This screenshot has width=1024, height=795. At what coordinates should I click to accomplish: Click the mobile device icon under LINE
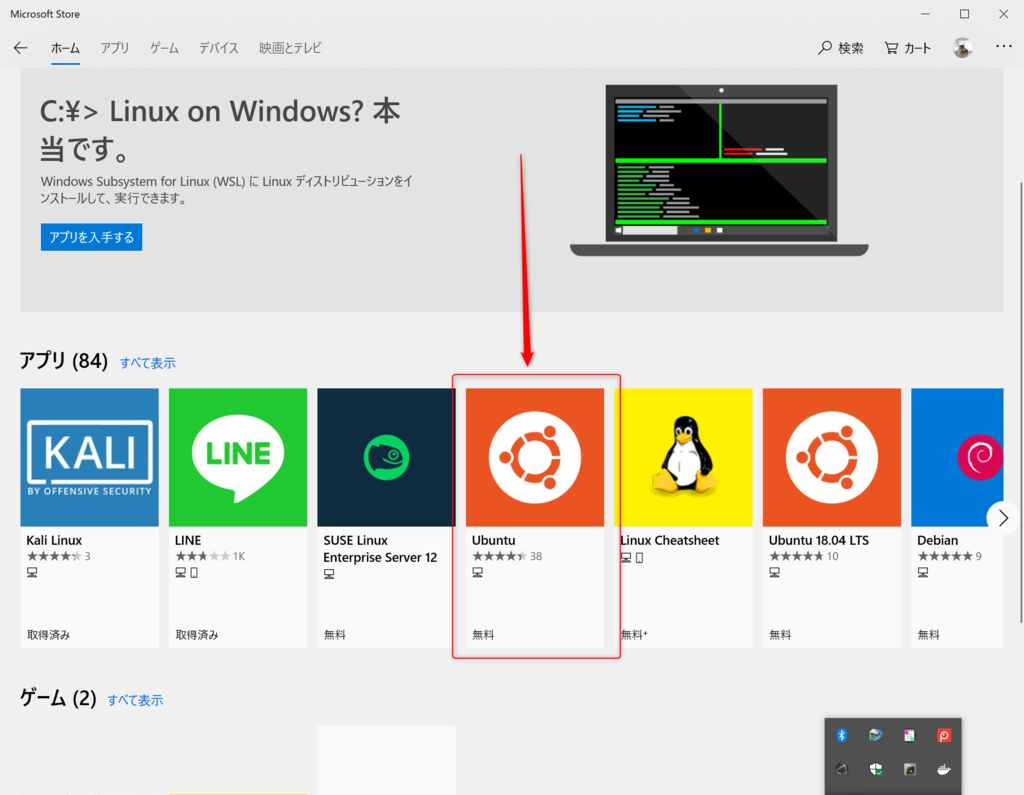pyautogui.click(x=194, y=572)
